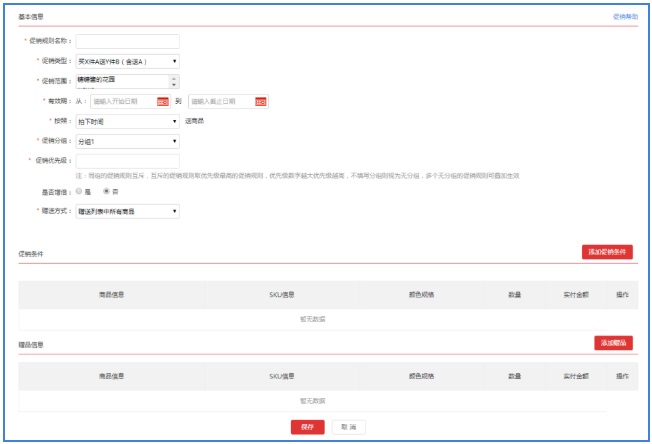Click the 送商品 text beside 按照 dropdown
Image resolution: width=652 pixels, height=444 pixels.
click(194, 121)
